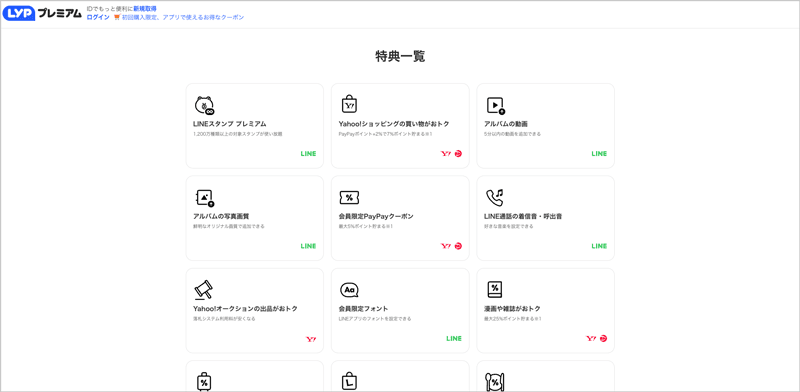Click description 鮮明なオリジナル画質で追加できる

point(229,226)
